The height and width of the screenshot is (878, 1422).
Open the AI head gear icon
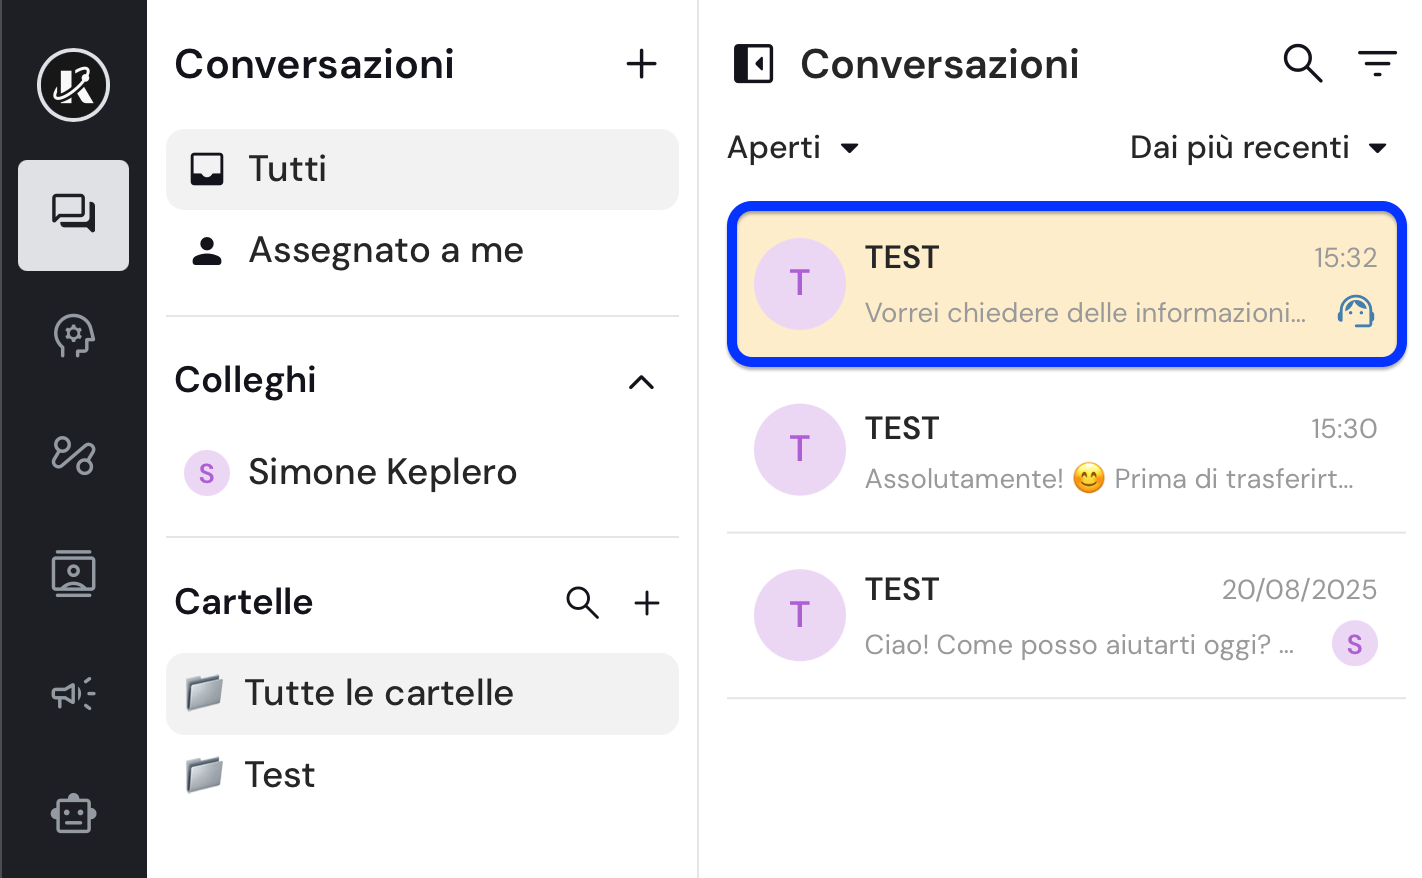[73, 336]
